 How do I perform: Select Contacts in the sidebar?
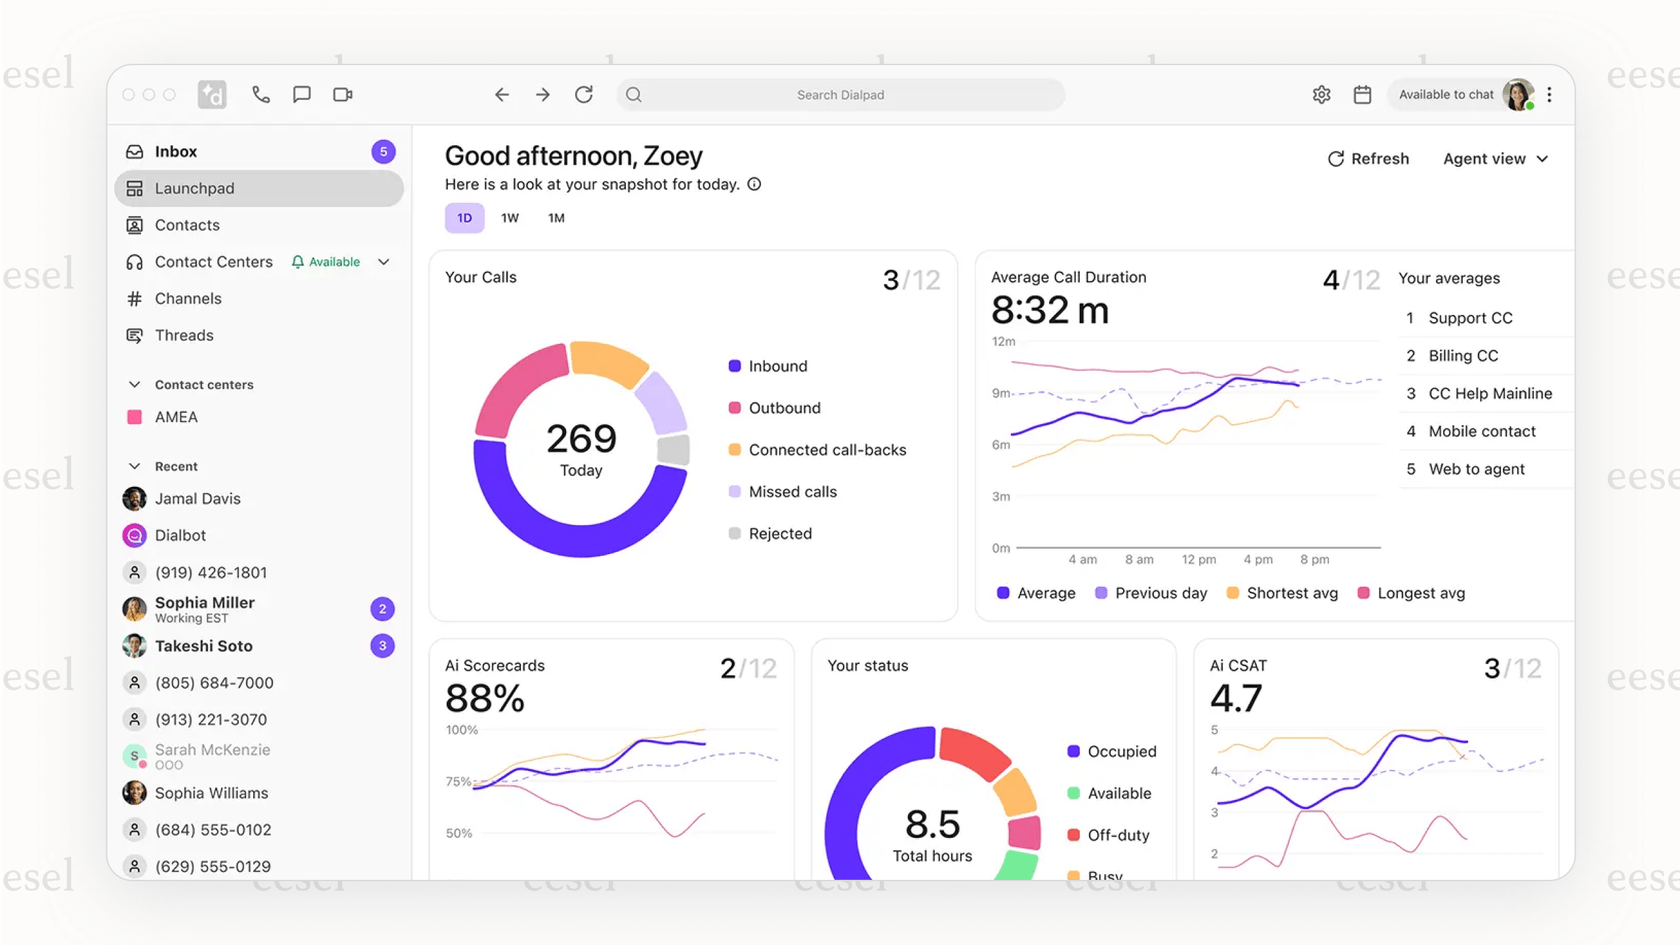tap(187, 225)
